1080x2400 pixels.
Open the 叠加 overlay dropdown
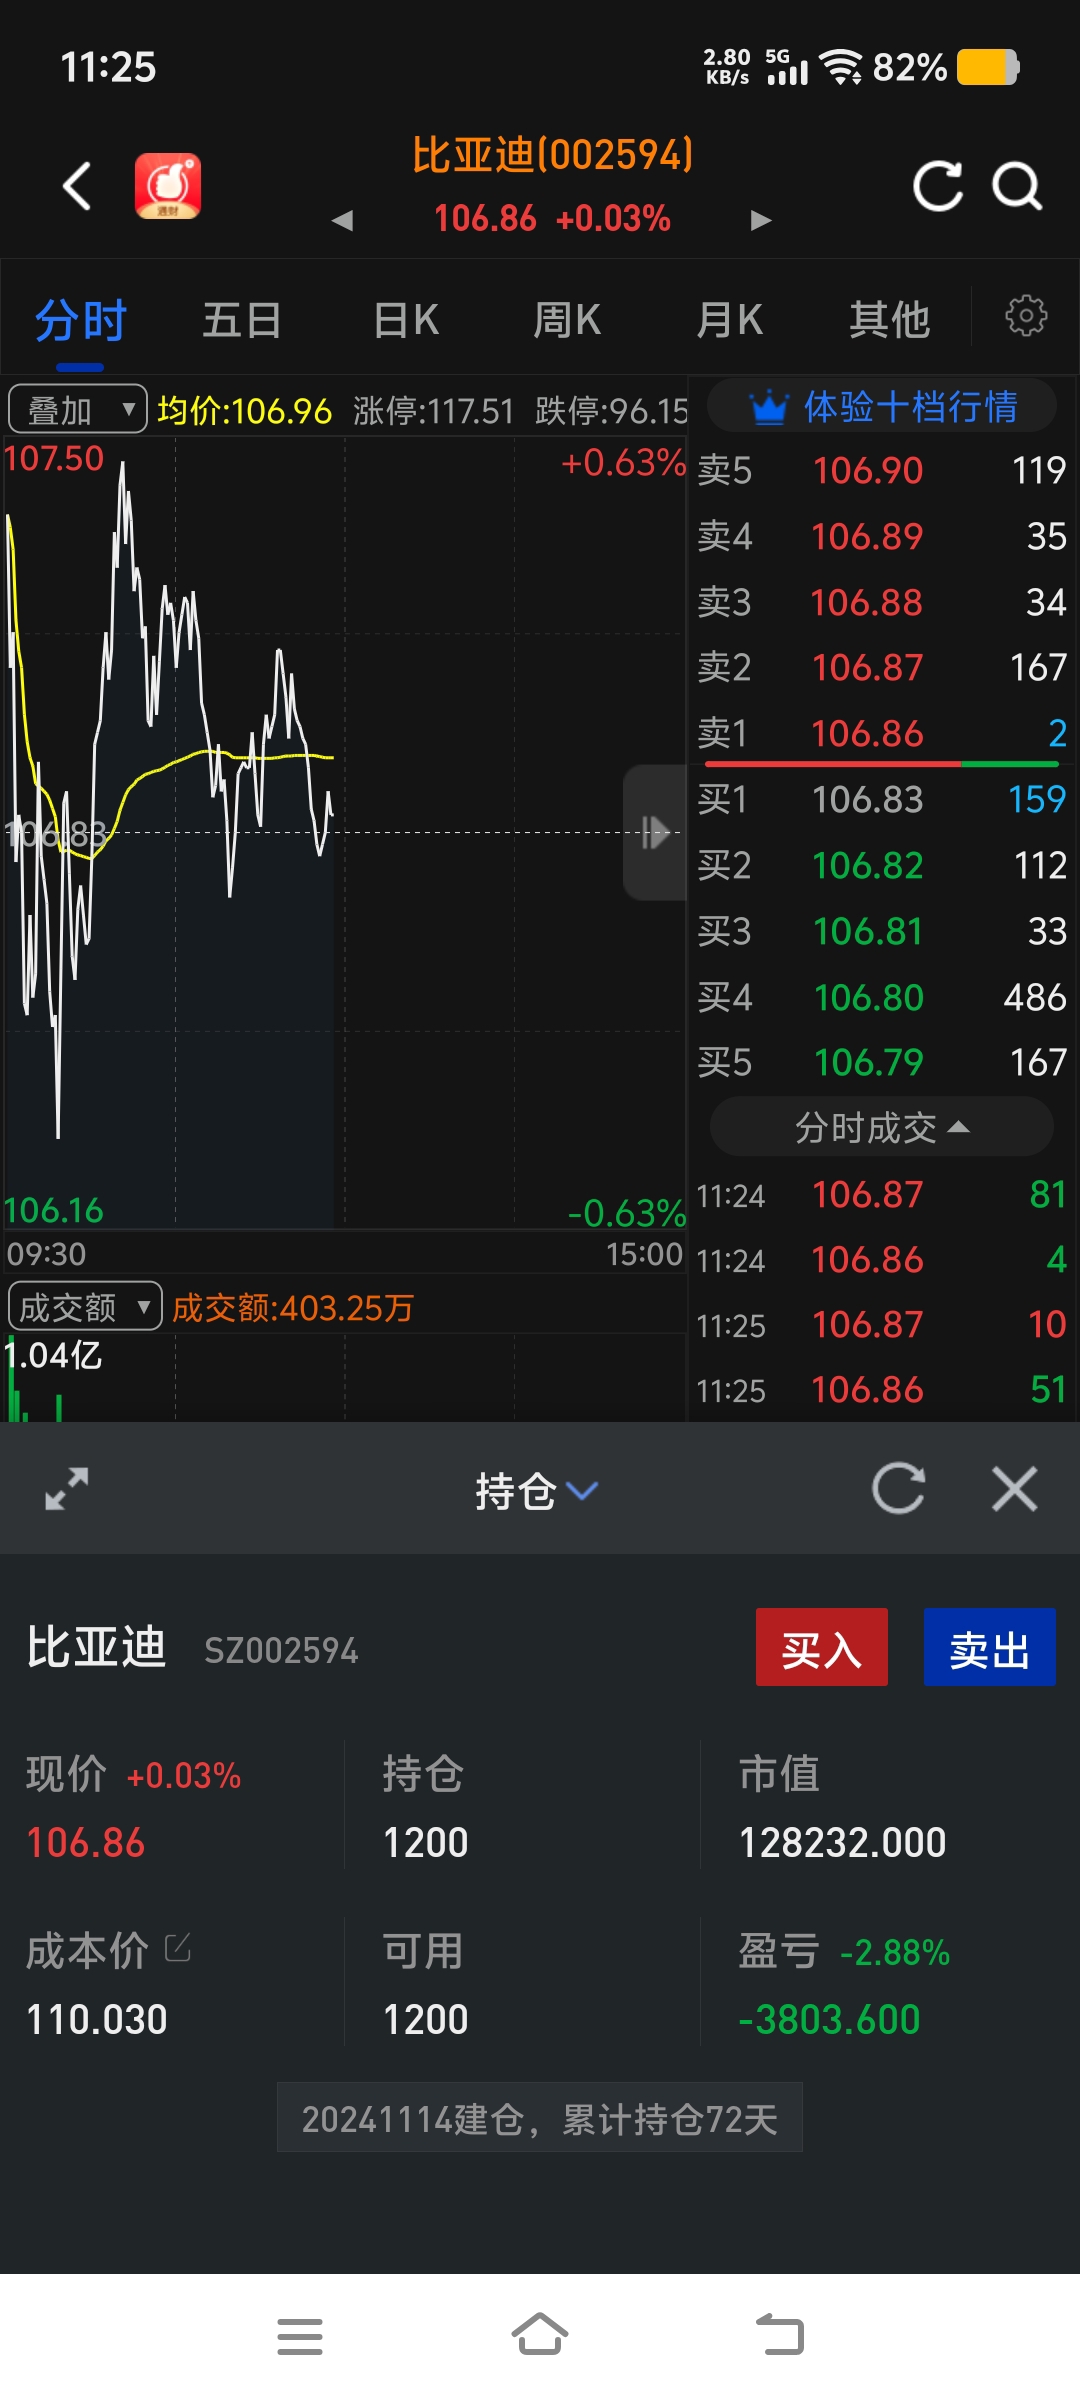pos(77,409)
